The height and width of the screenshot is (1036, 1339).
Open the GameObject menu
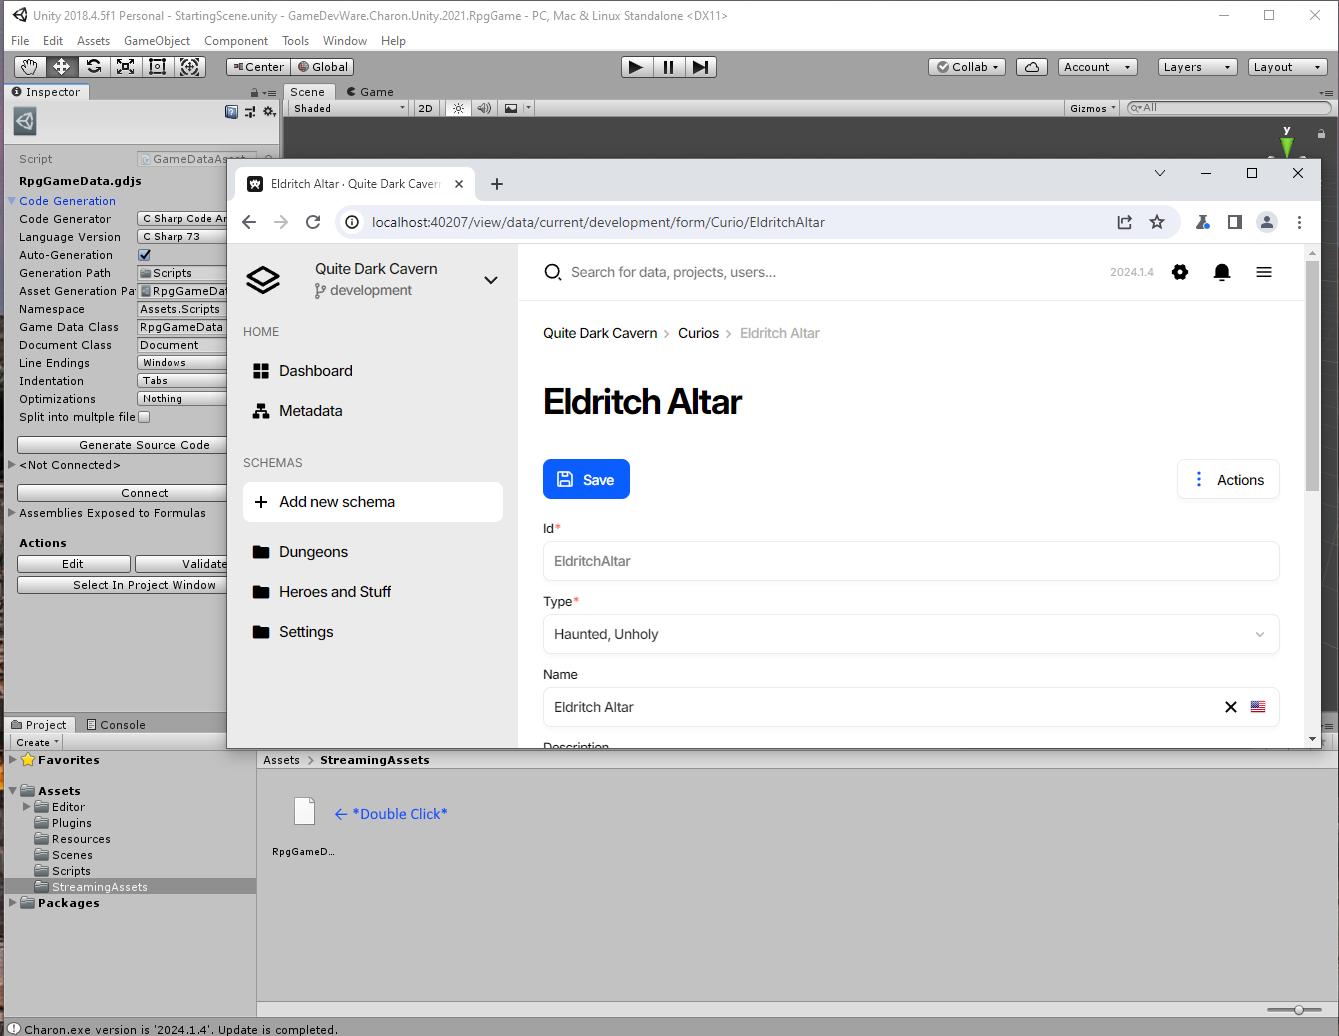pyautogui.click(x=157, y=41)
